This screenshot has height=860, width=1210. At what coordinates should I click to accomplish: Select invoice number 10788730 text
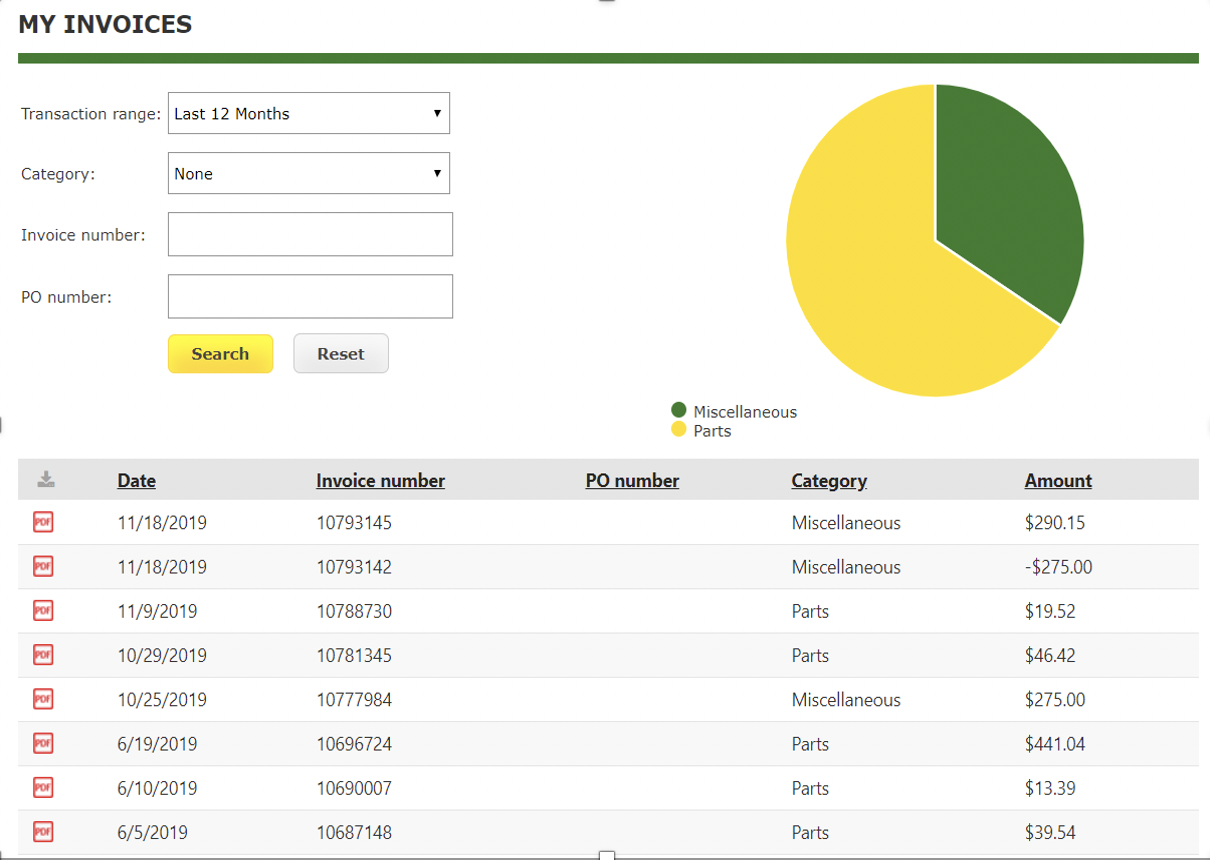354,611
